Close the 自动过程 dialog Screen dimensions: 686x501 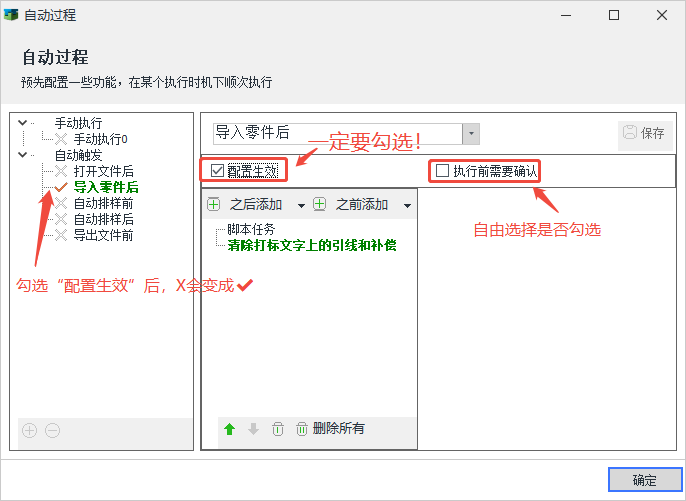[x=662, y=15]
